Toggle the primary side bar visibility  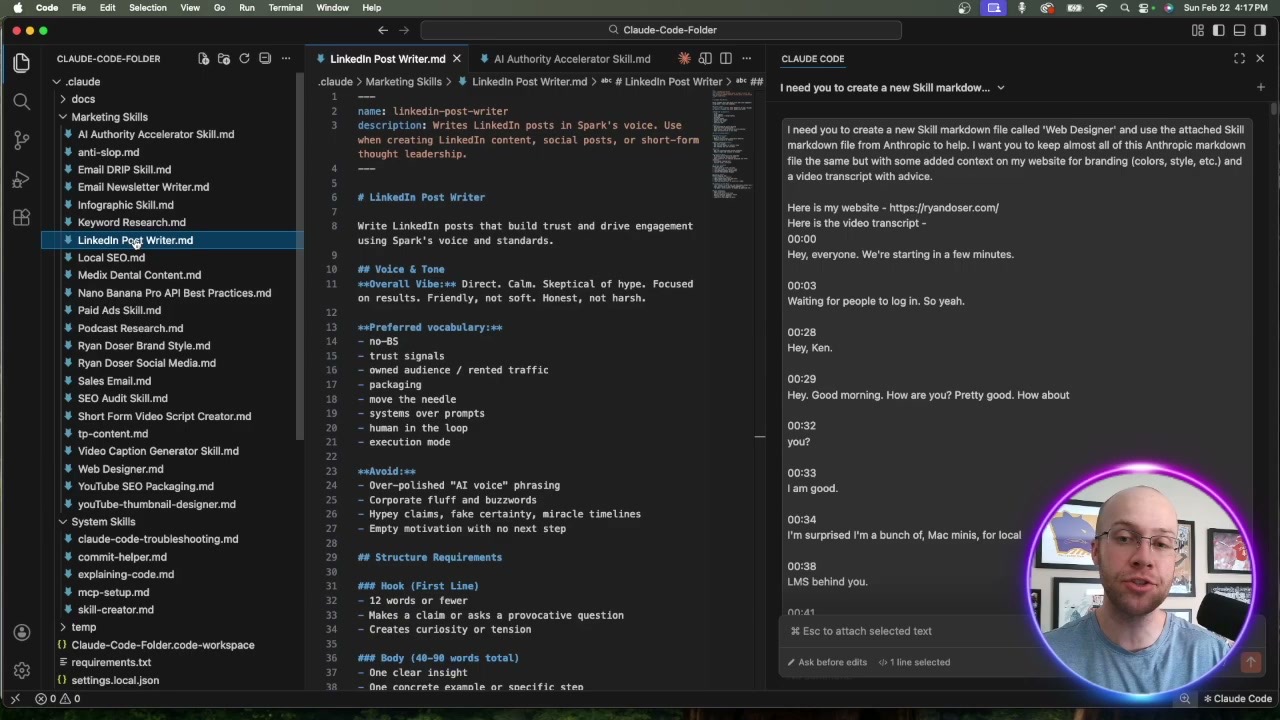1218,30
